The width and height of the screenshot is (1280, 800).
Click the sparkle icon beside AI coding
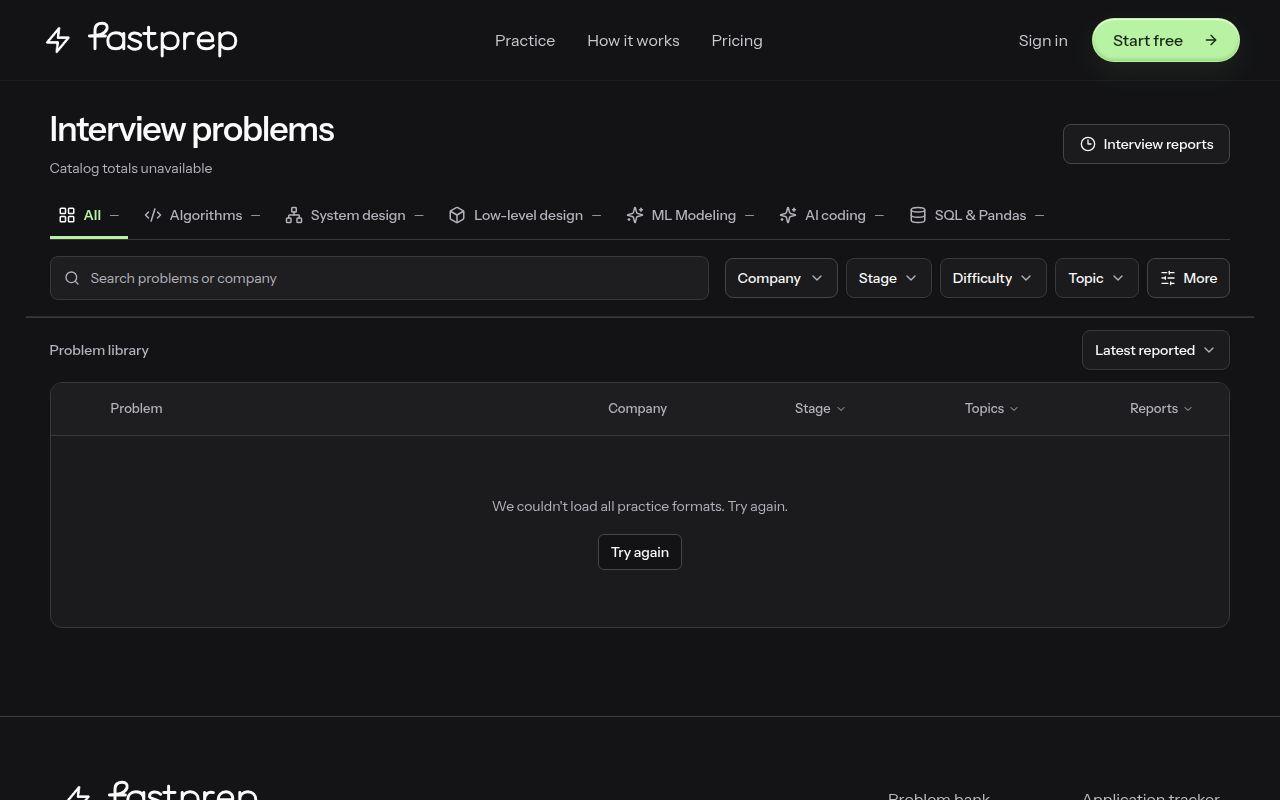[788, 215]
